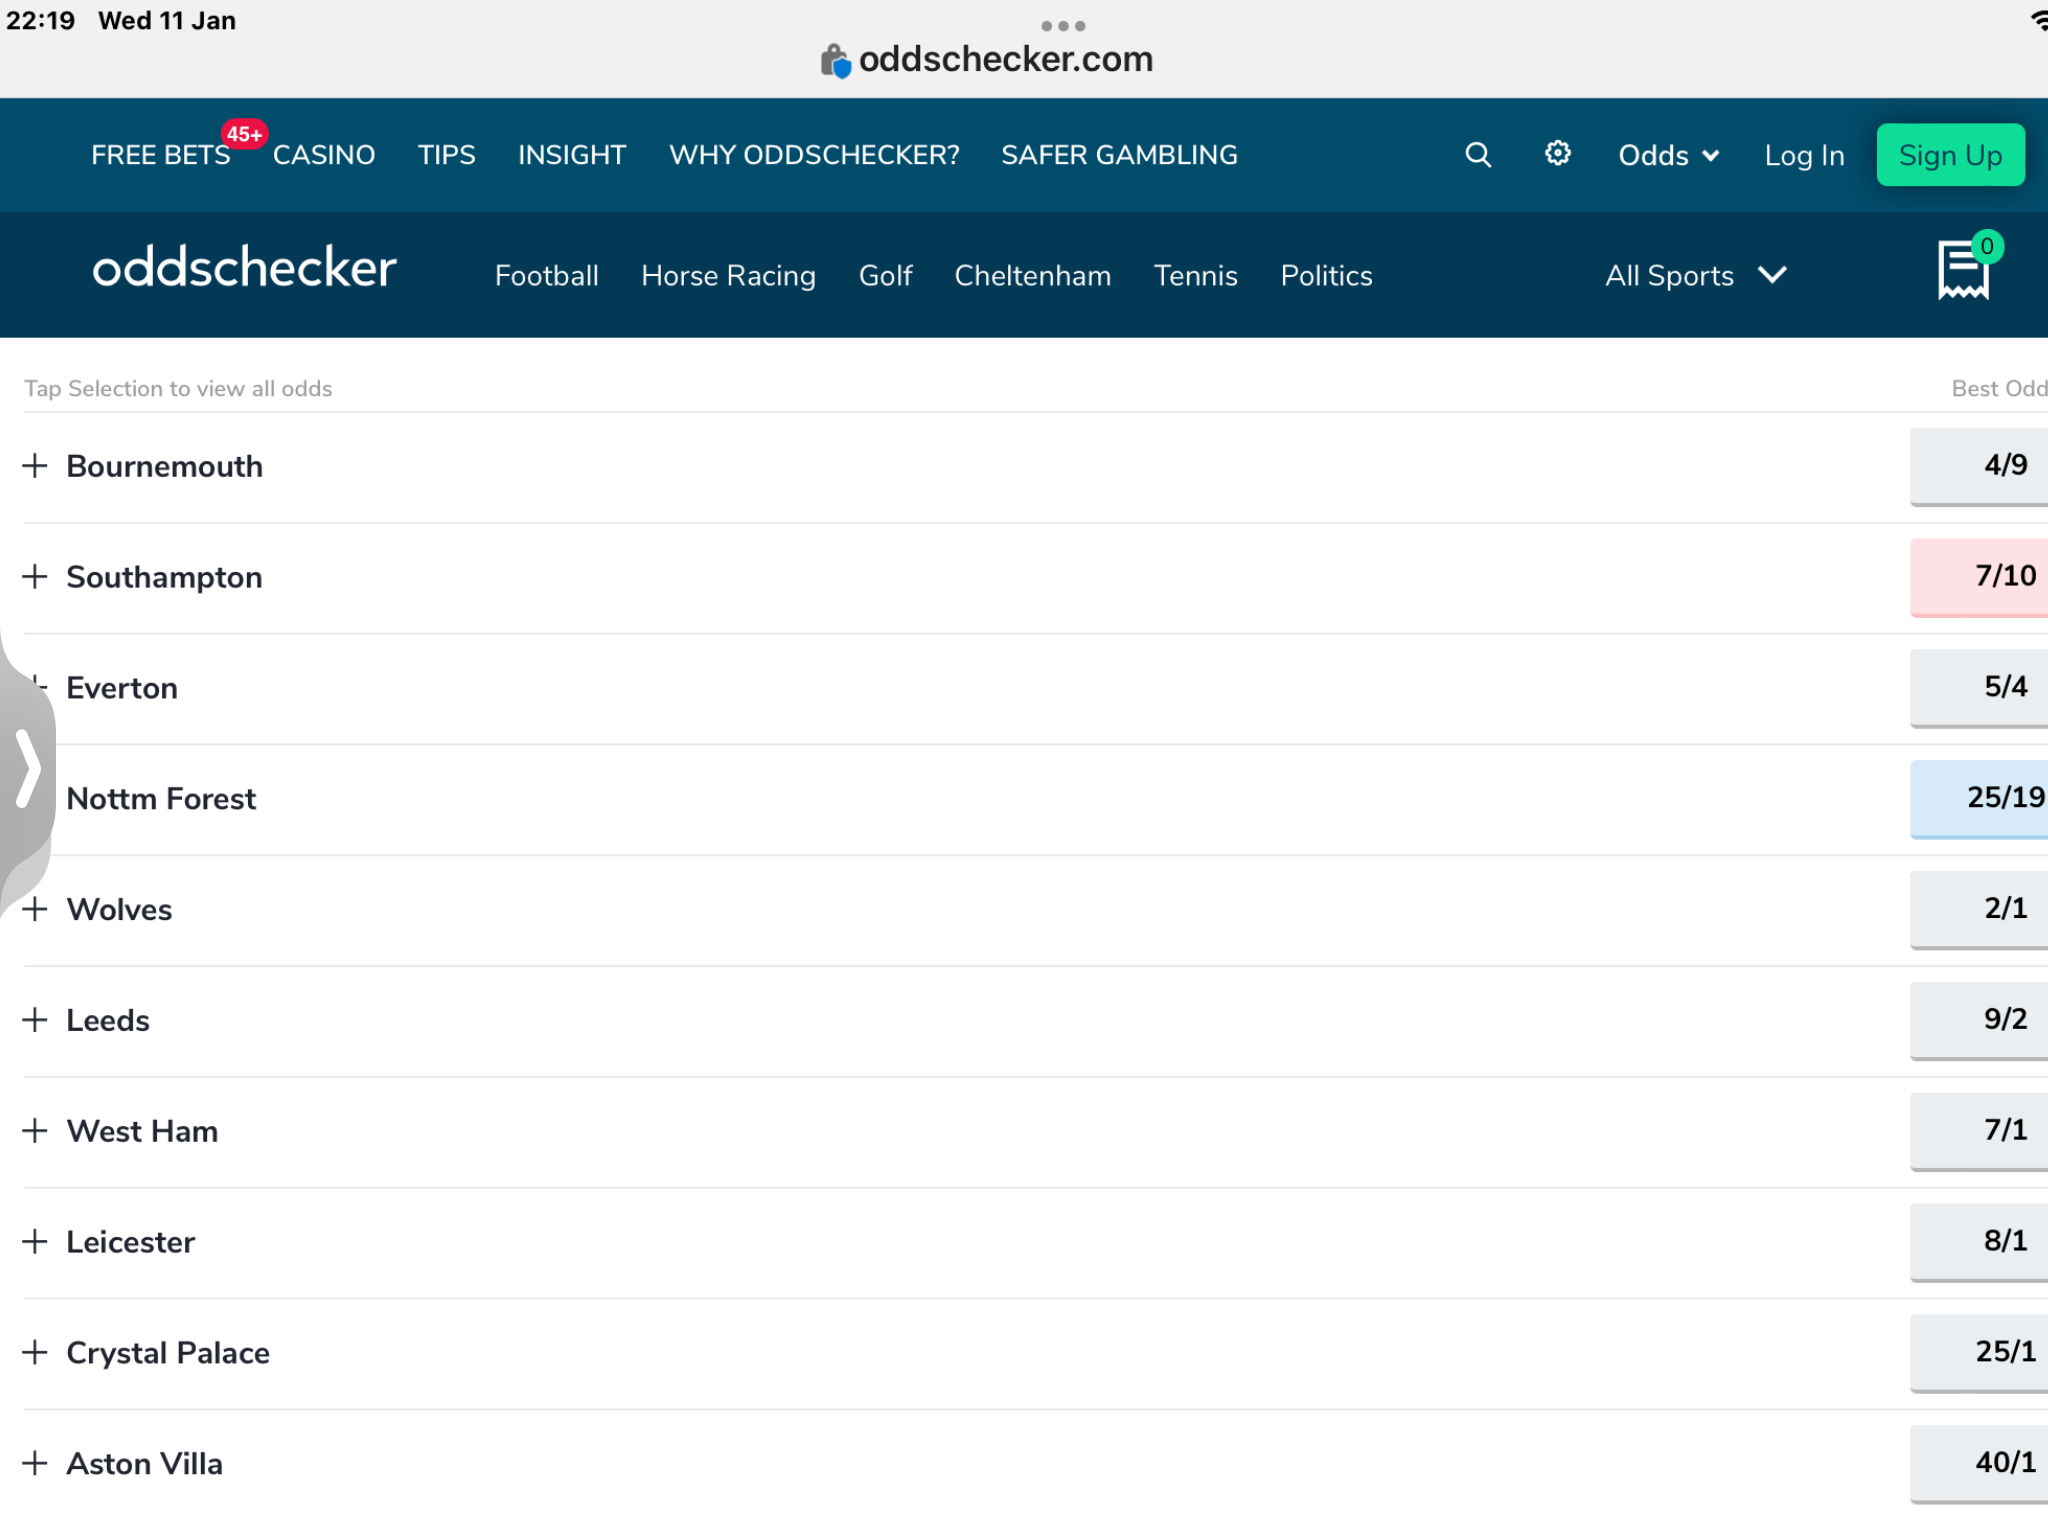This screenshot has width=2048, height=1536.
Task: Tap the Nottm Forest selection name
Action: [x=161, y=799]
